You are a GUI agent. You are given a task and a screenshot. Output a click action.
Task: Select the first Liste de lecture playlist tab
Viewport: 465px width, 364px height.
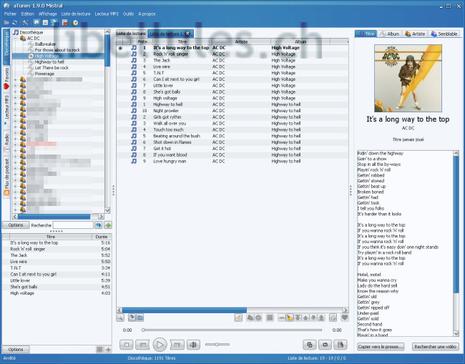[x=131, y=34]
